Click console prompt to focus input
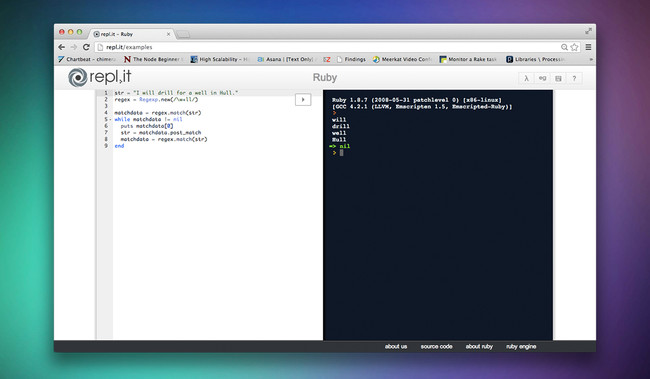This screenshot has height=379, width=650. (341, 153)
